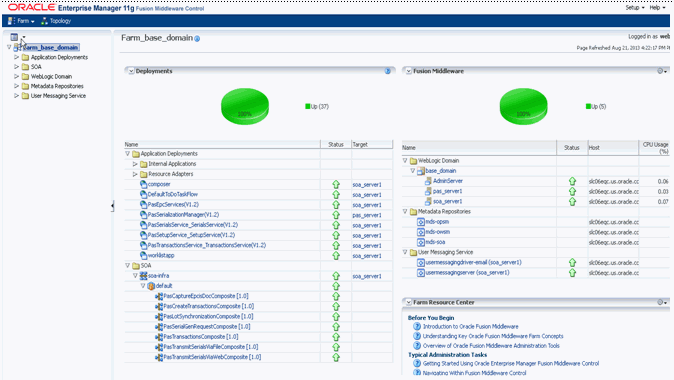Open the PasSerialsService_SerialsService(V1.2) deployment

(x=193, y=225)
